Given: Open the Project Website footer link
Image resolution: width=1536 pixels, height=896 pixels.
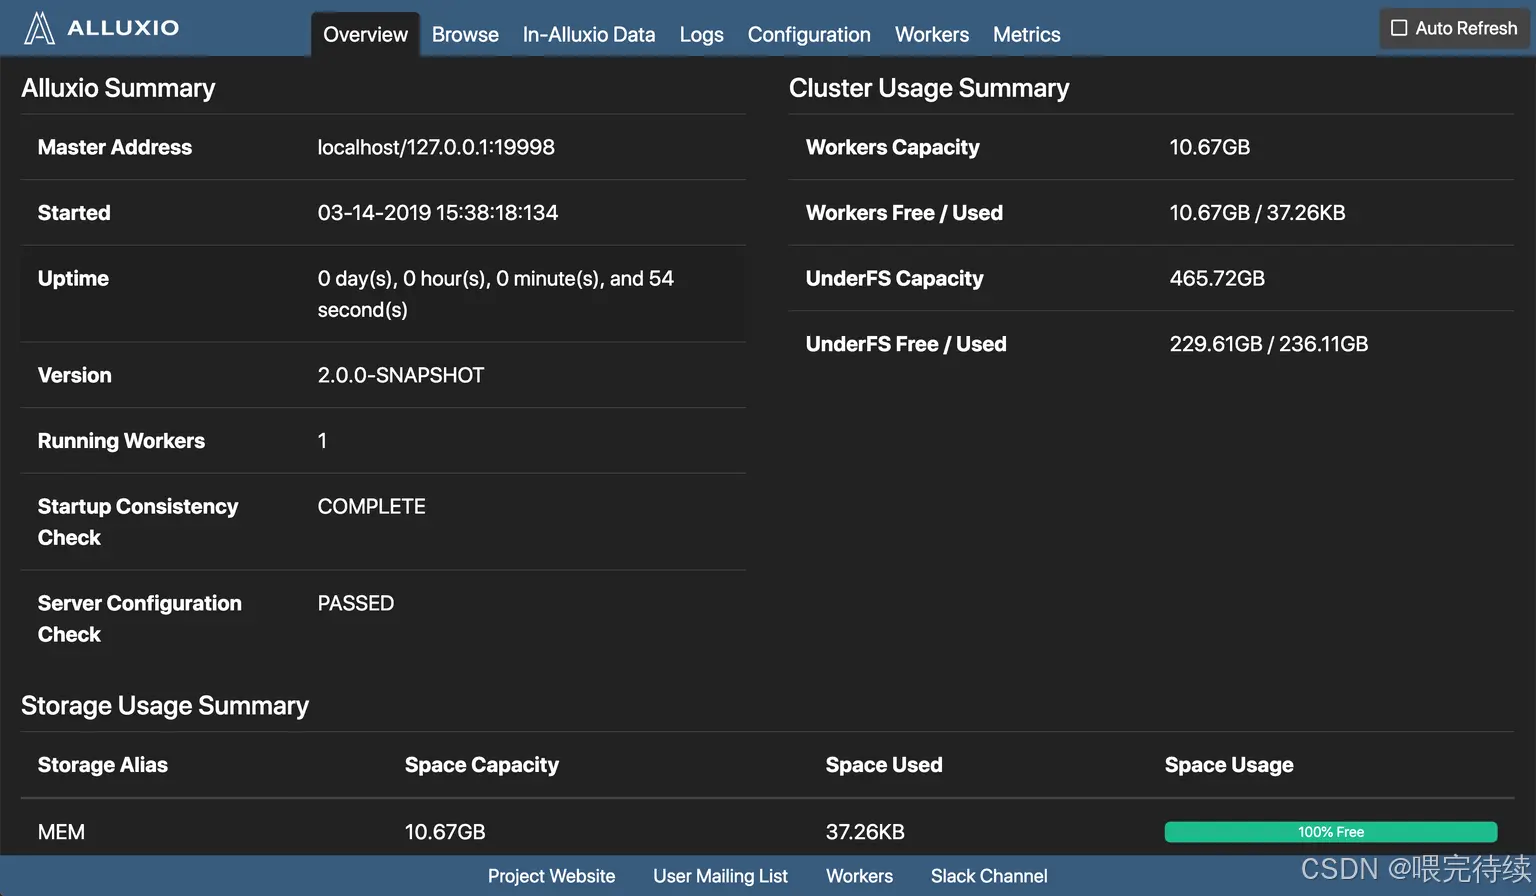Looking at the screenshot, I should click(551, 876).
